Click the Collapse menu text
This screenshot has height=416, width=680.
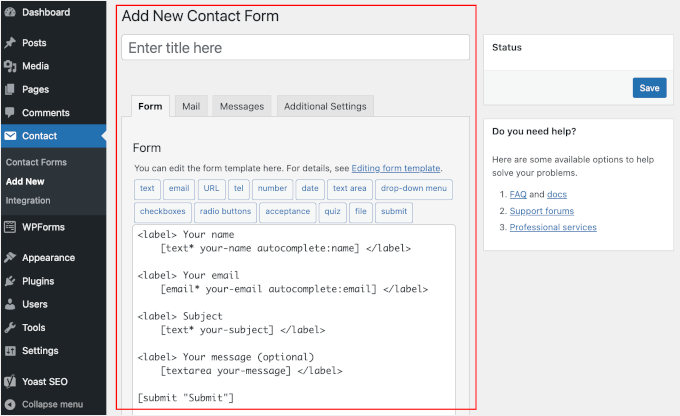click(x=52, y=404)
